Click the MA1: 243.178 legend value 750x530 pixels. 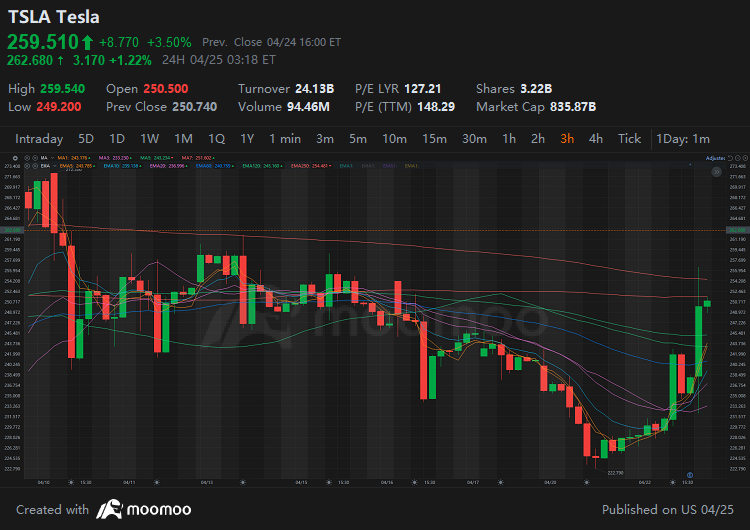(73, 158)
